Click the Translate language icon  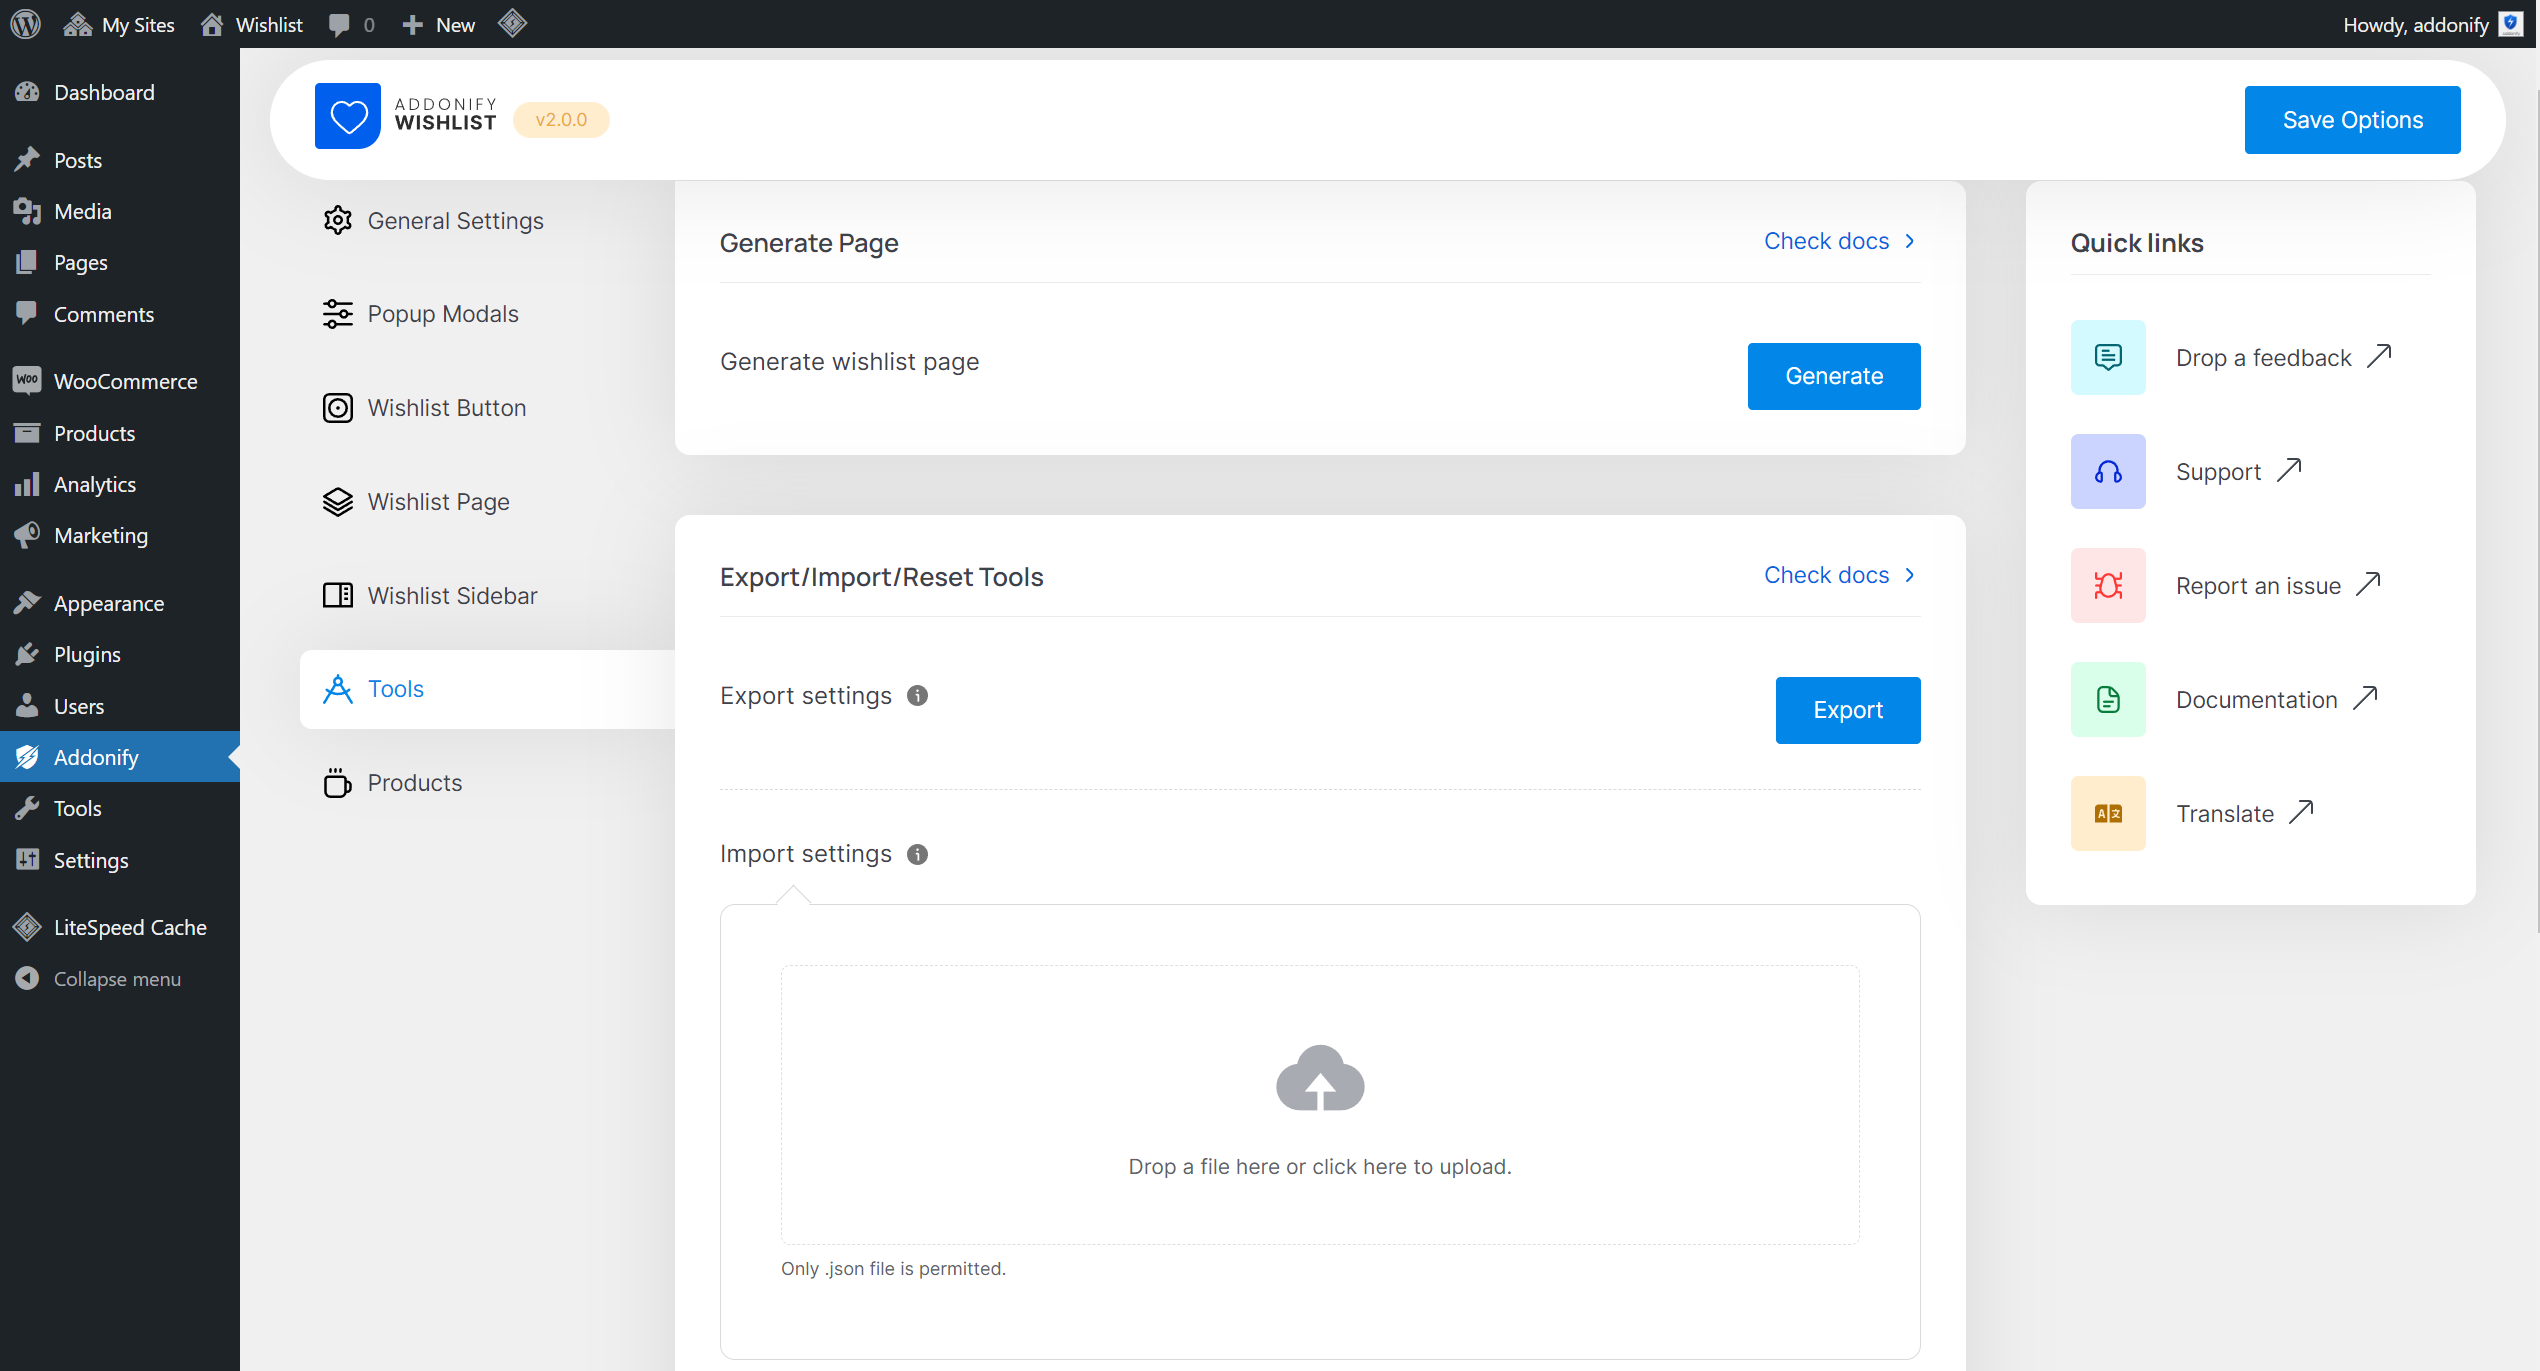[2108, 813]
